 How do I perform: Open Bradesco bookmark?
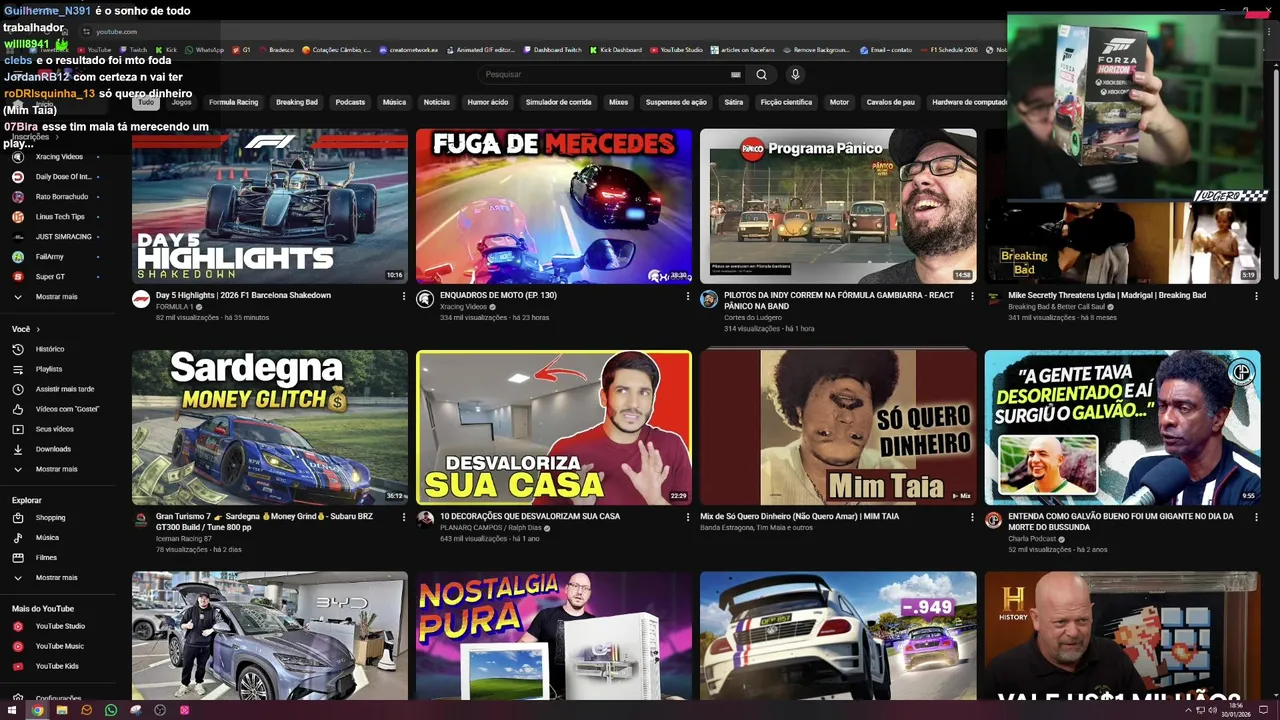[x=276, y=49]
